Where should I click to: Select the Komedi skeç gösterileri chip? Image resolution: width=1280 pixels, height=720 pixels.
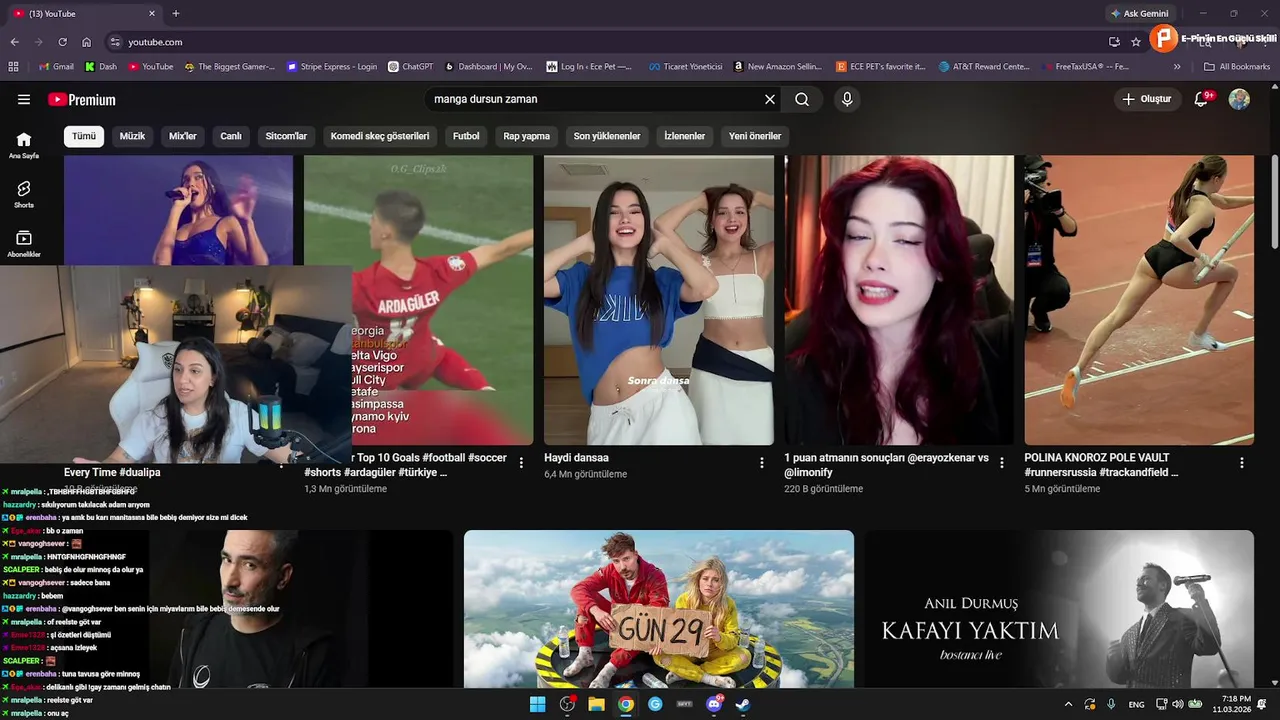click(x=380, y=136)
